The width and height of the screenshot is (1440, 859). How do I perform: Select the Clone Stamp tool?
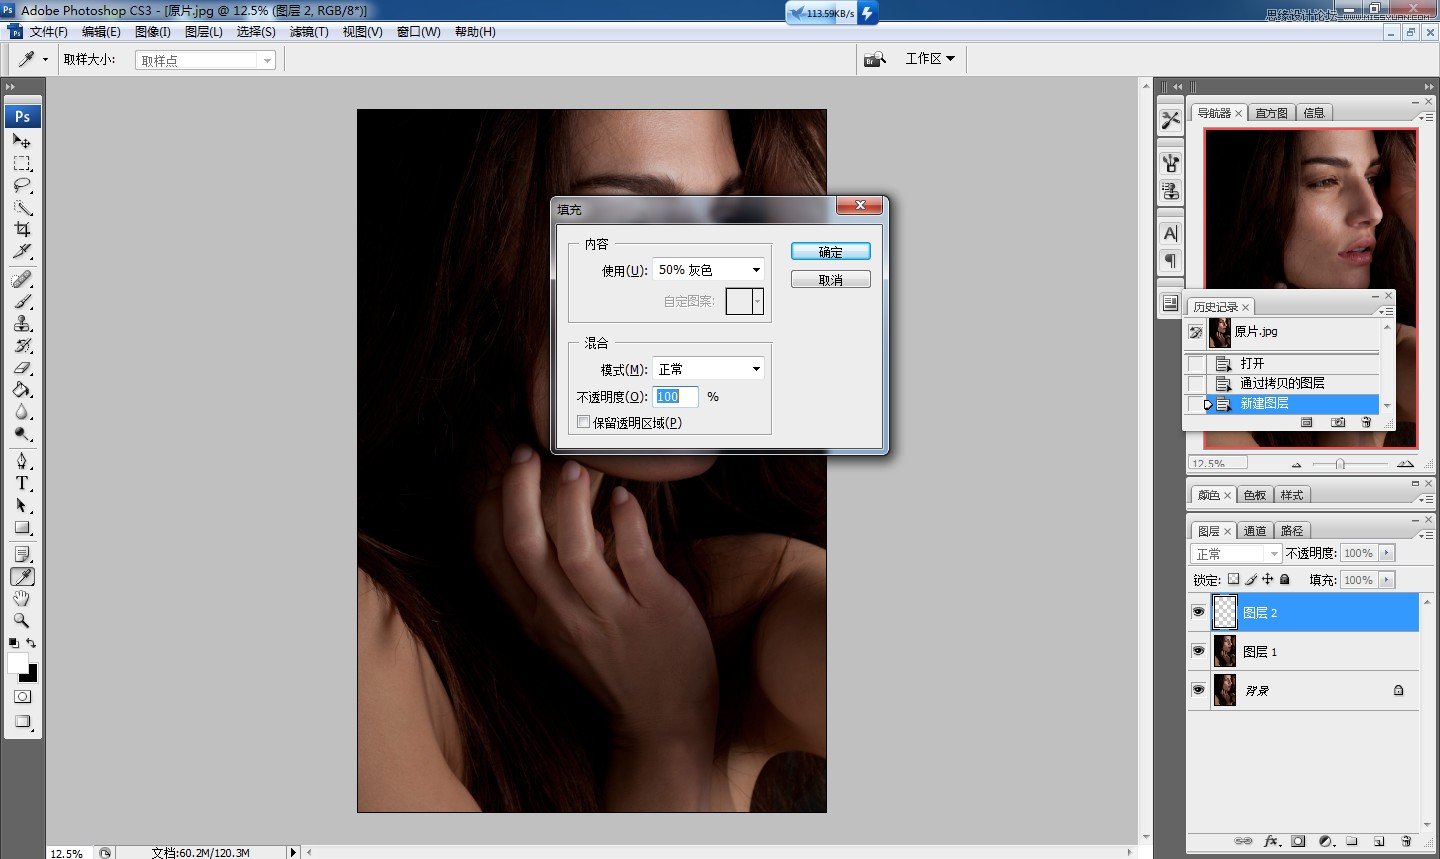(x=22, y=323)
